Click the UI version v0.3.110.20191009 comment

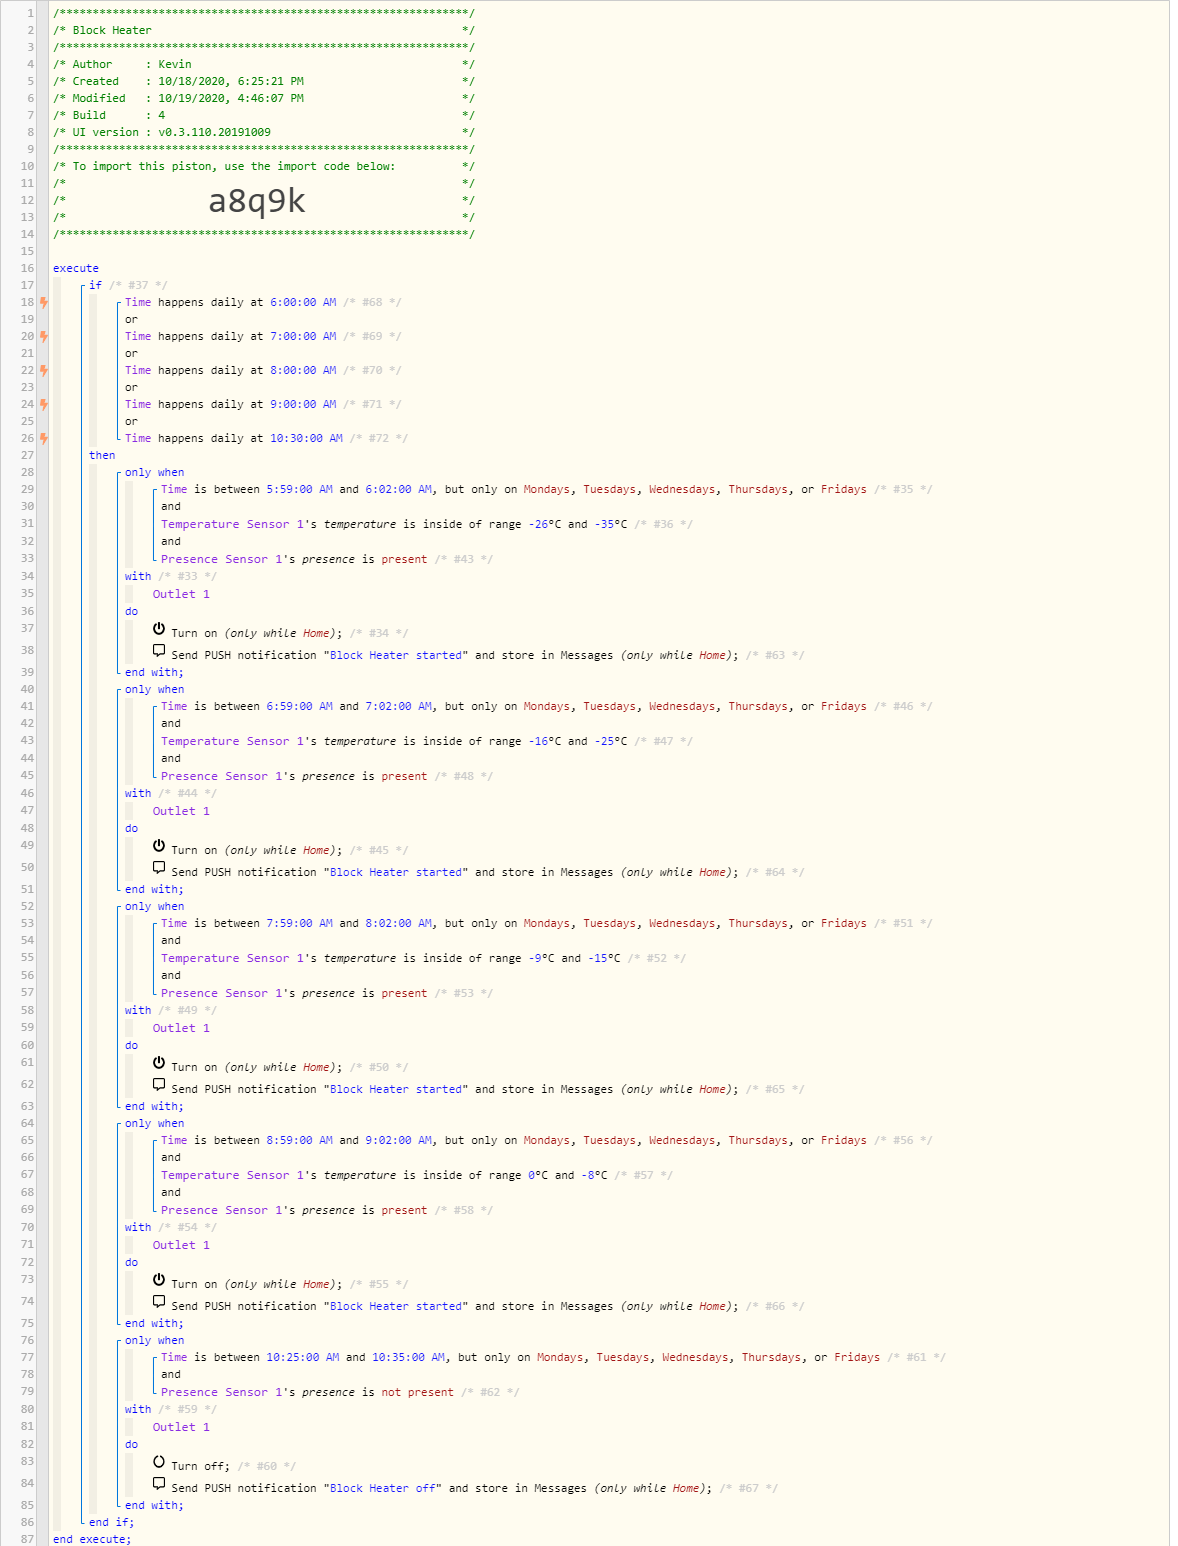[264, 132]
